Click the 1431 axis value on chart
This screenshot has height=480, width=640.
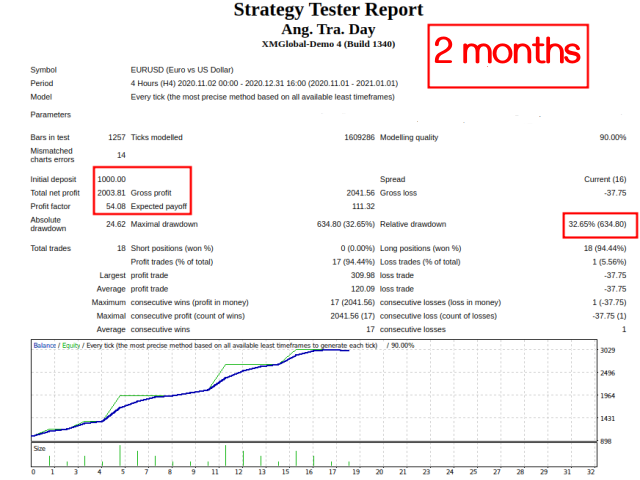click(x=607, y=418)
